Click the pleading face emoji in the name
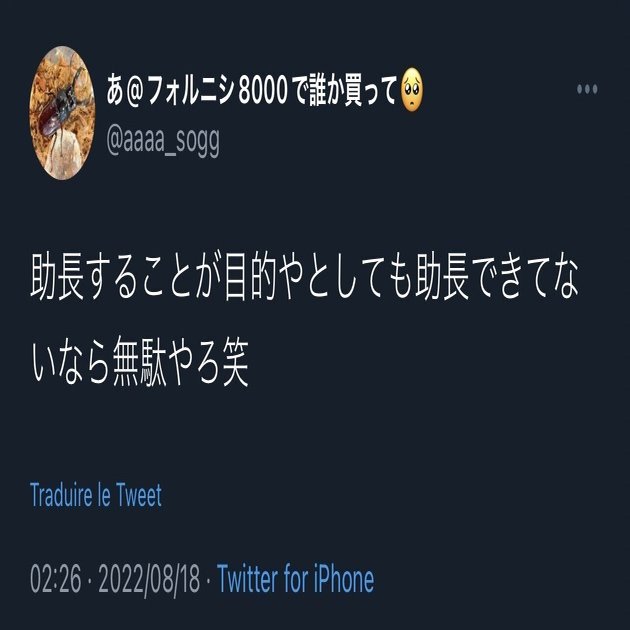Viewport: 630px width, 630px height. pos(412,90)
